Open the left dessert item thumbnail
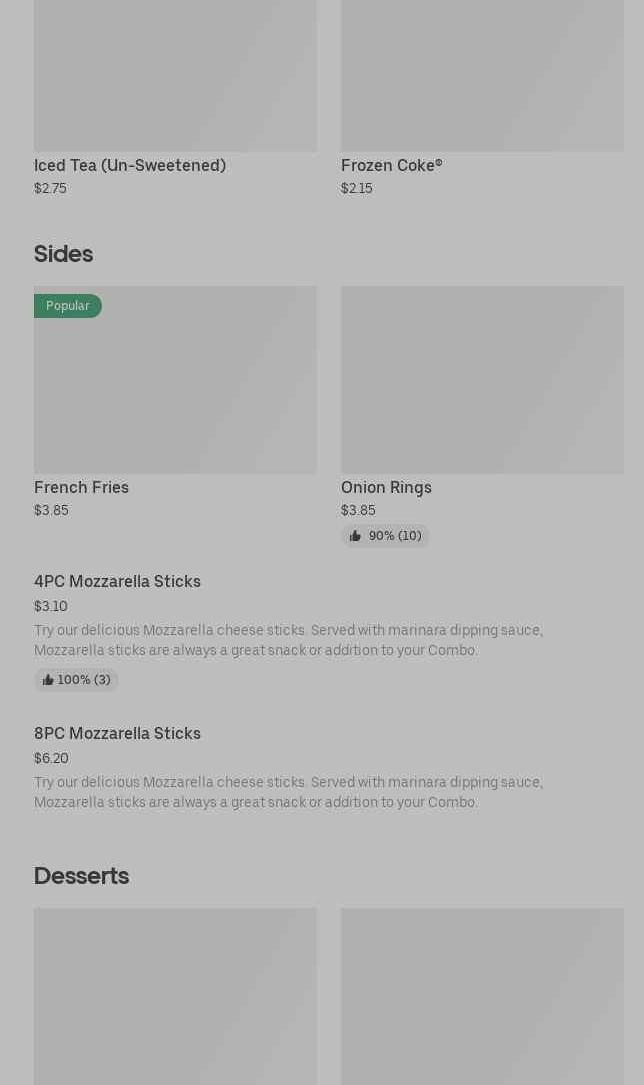Image resolution: width=644 pixels, height=1085 pixels. tap(175, 995)
